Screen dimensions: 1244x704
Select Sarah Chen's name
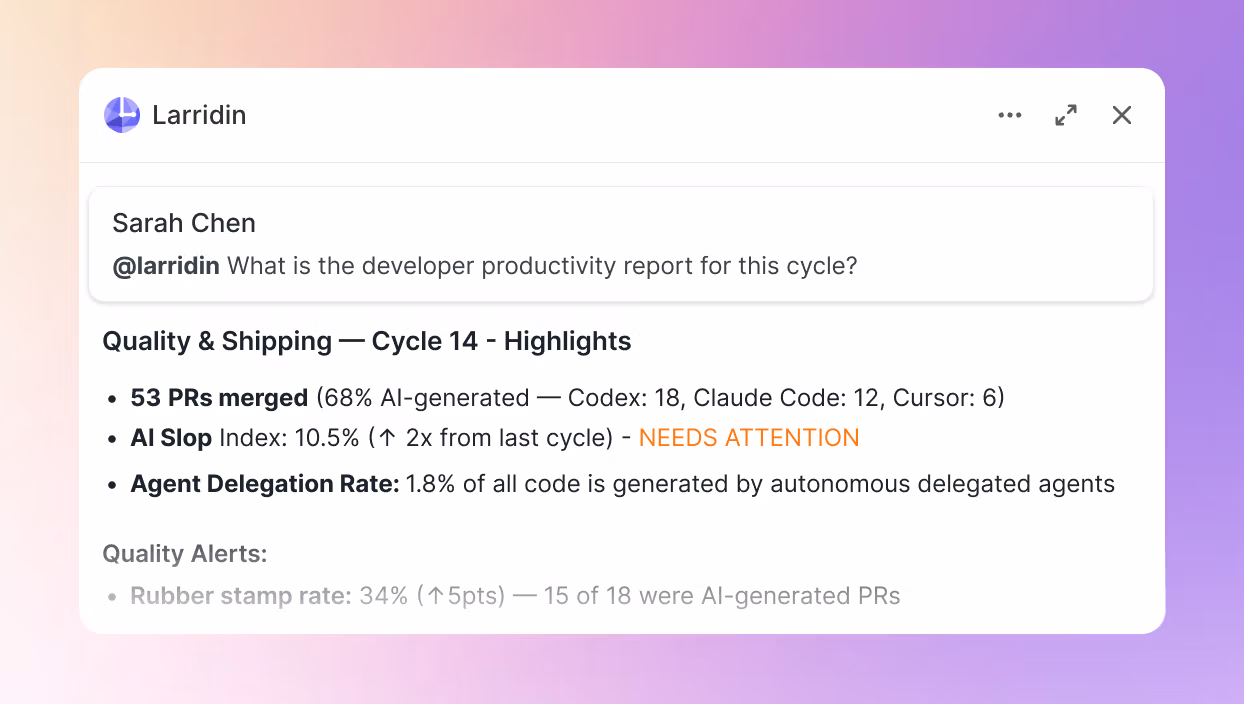click(x=184, y=222)
